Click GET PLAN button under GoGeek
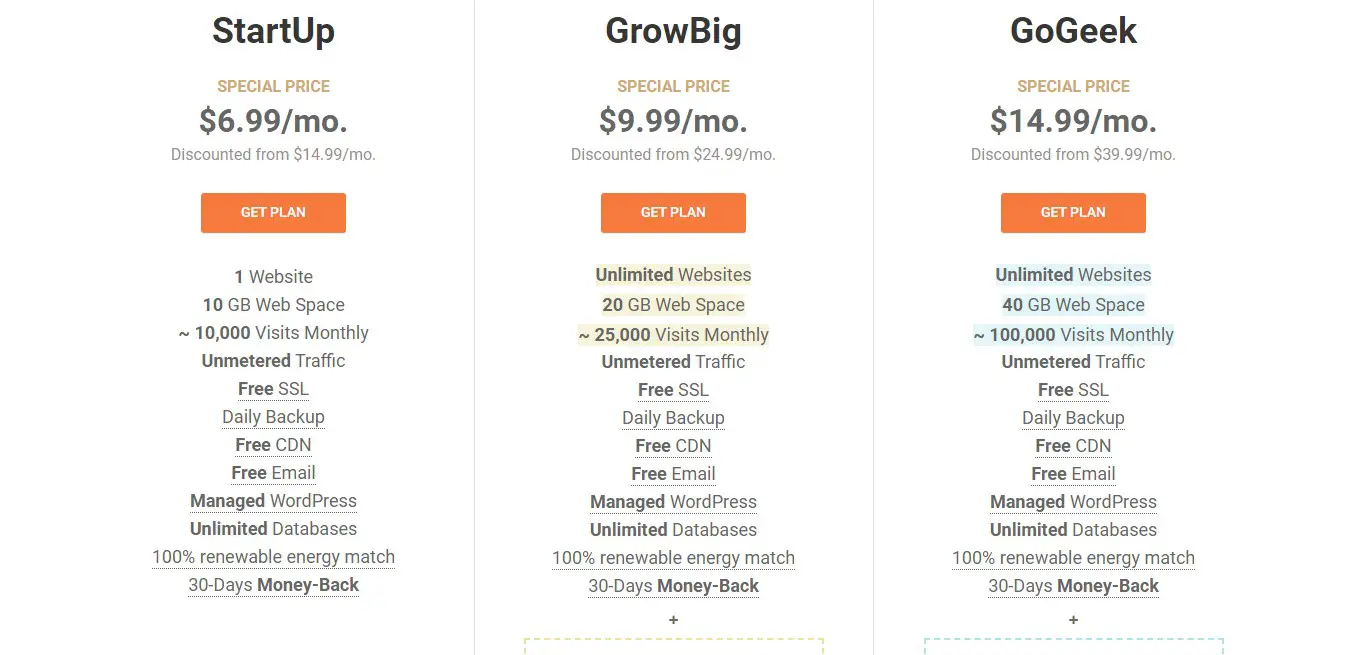Image resolution: width=1345 pixels, height=655 pixels. pyautogui.click(x=1073, y=213)
